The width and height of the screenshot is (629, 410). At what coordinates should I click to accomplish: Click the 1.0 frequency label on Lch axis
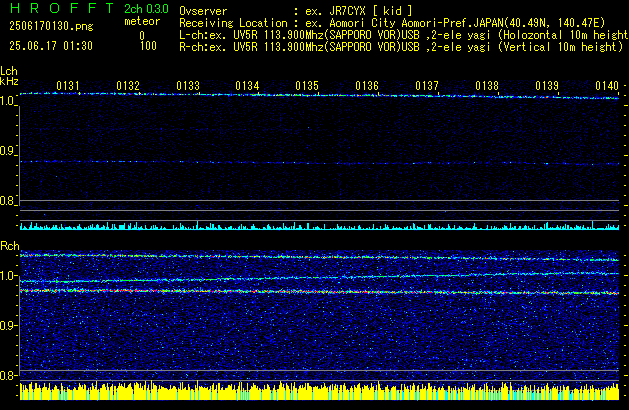click(x=8, y=101)
